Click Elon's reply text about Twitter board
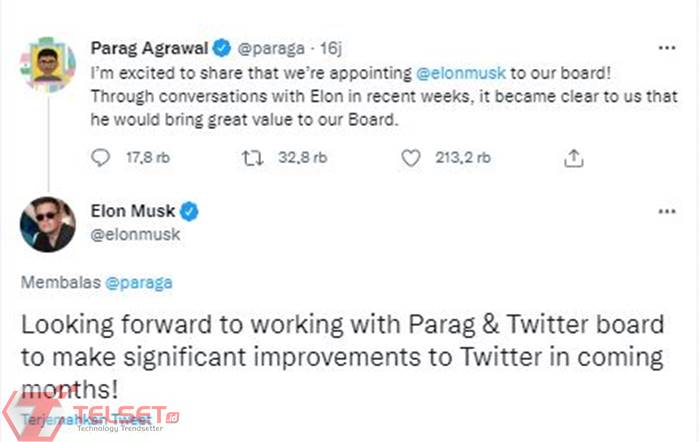700x442 pixels. 340,356
